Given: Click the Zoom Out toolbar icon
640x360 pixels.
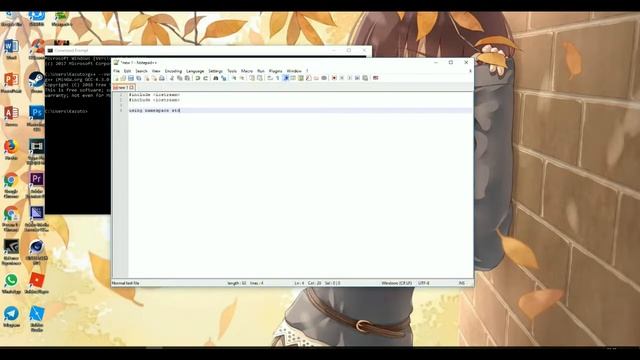Looking at the screenshot, I should [x=242, y=78].
